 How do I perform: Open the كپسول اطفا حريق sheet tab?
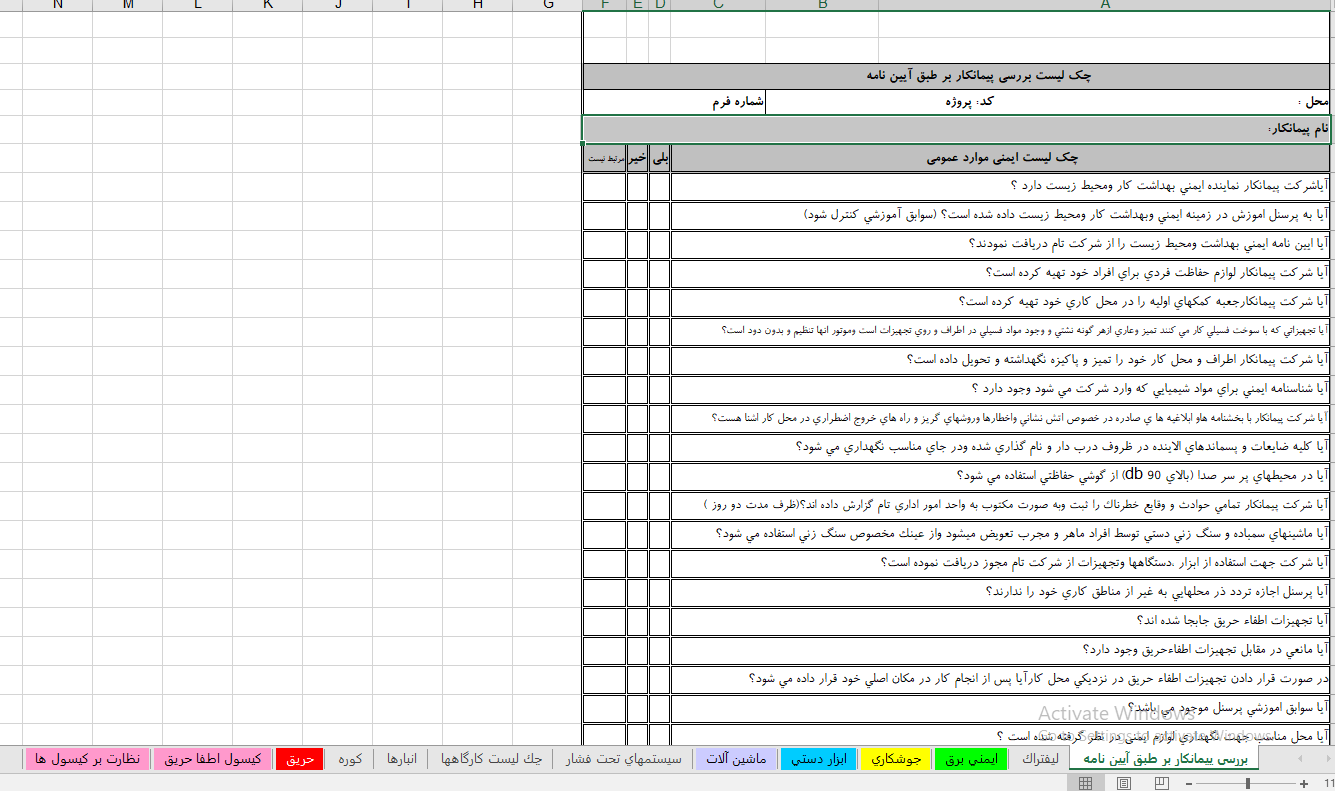[x=213, y=759]
